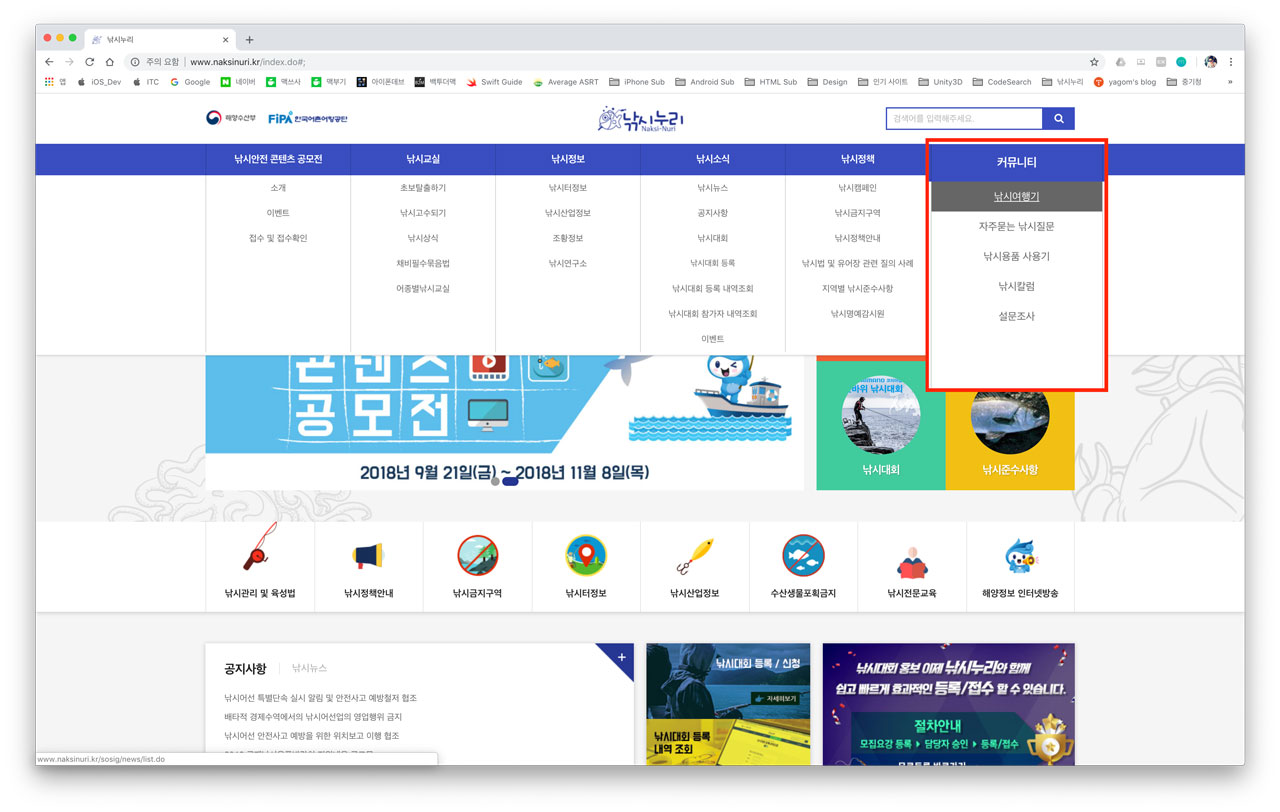The image size is (1280, 812).
Task: Select the 낚시금지구역 prohibited-fishing icon
Action: (x=477, y=555)
